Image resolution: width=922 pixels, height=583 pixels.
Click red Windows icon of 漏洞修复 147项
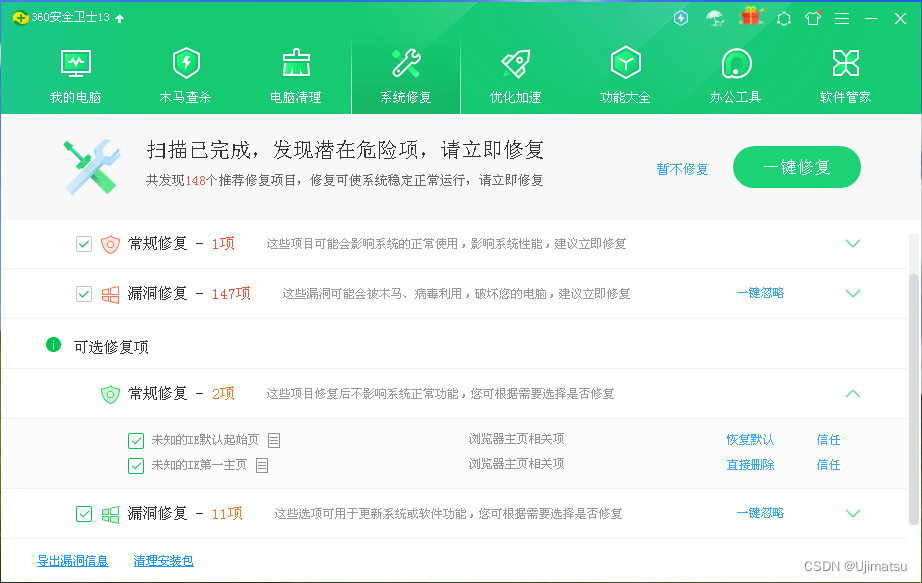110,294
